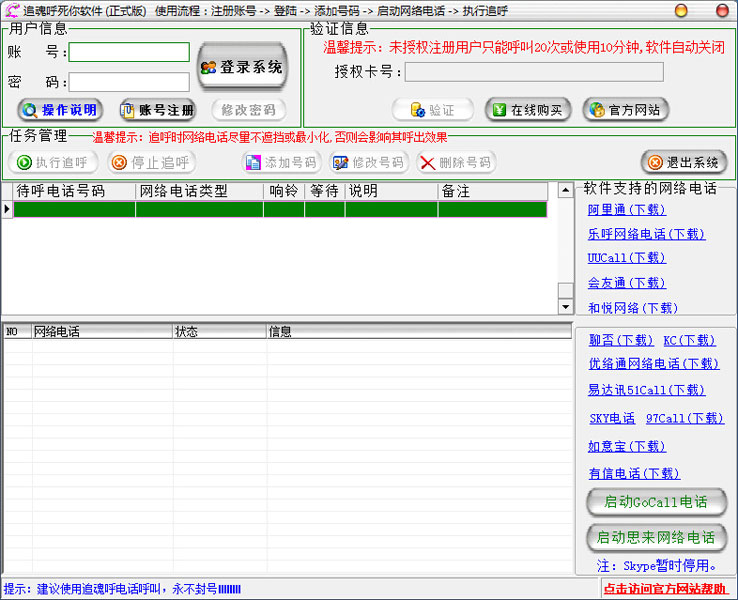Click the 信息 column header in log
Image resolution: width=738 pixels, height=600 pixels.
[x=419, y=332]
